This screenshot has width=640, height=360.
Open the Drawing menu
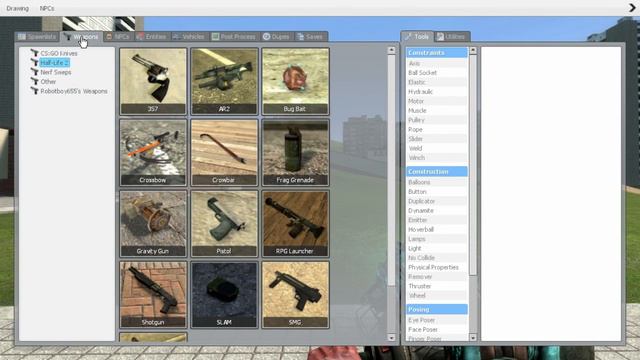click(x=18, y=8)
